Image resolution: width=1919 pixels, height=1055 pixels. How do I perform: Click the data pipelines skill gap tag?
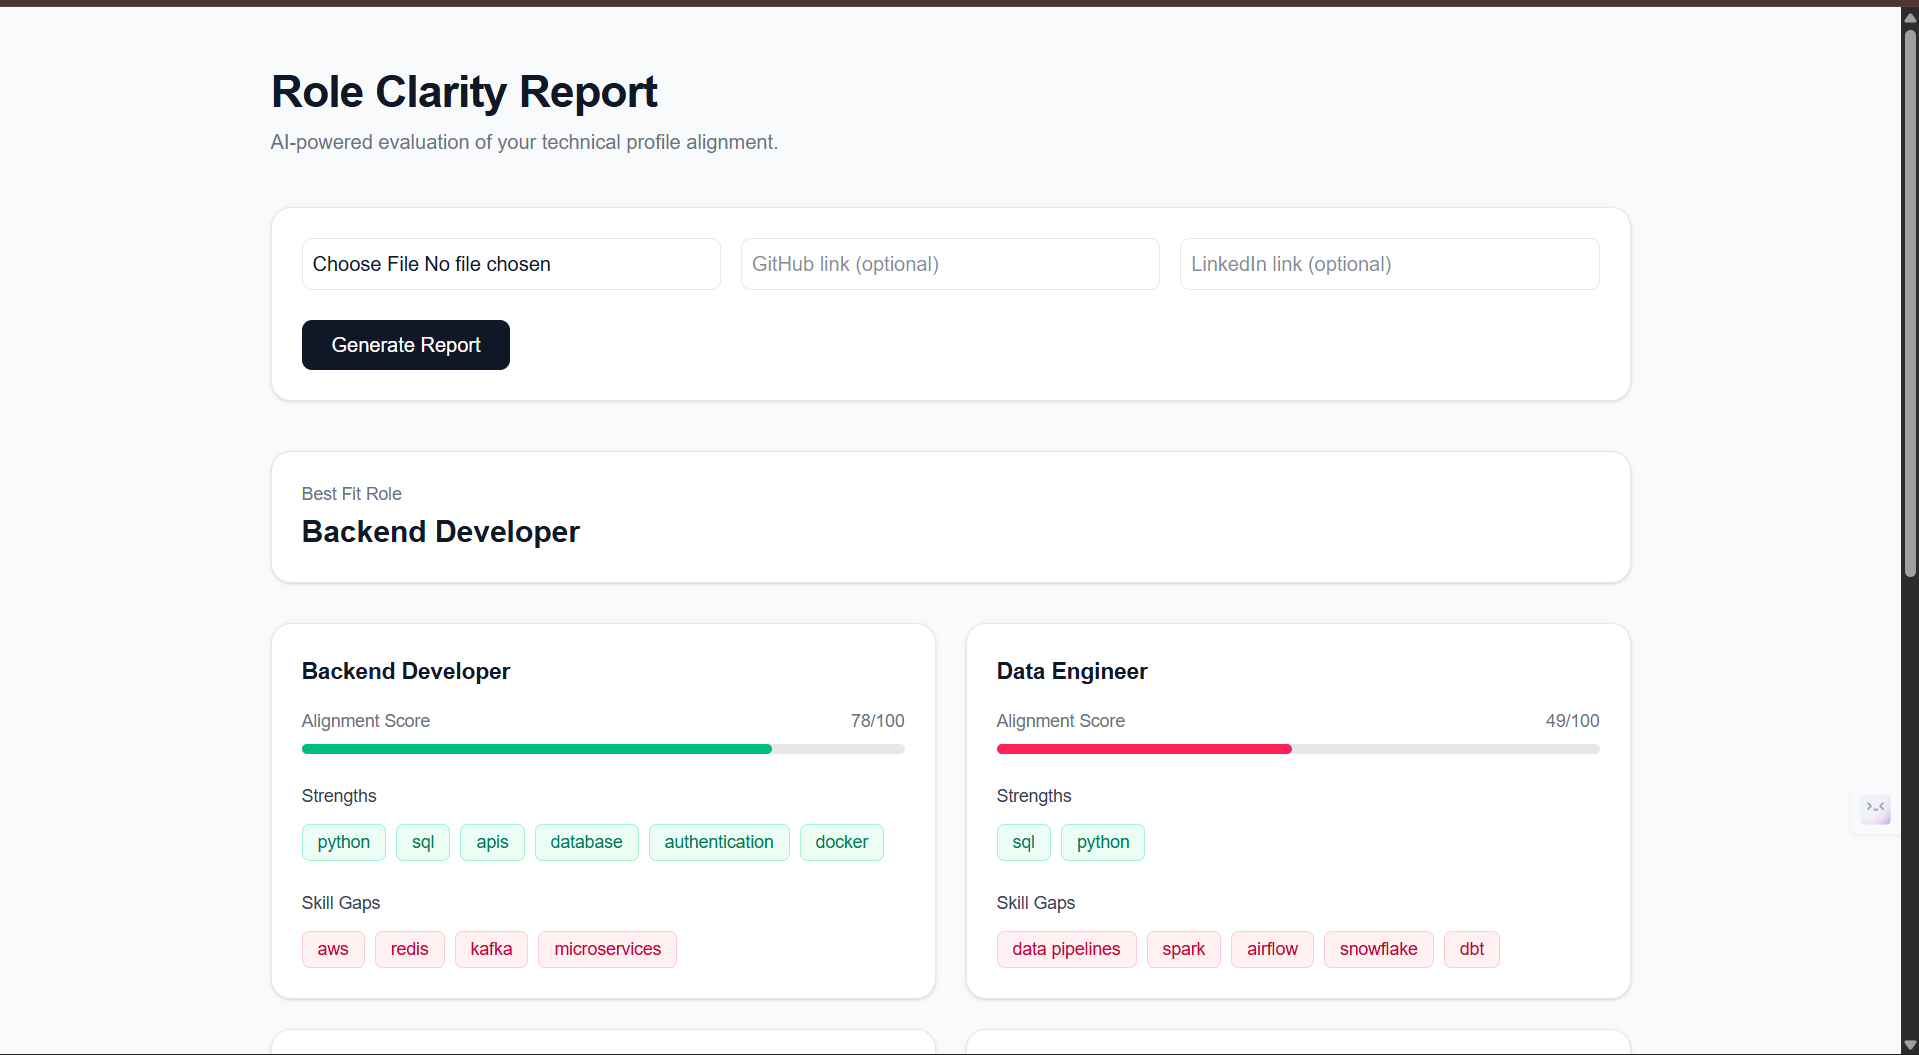(x=1067, y=949)
